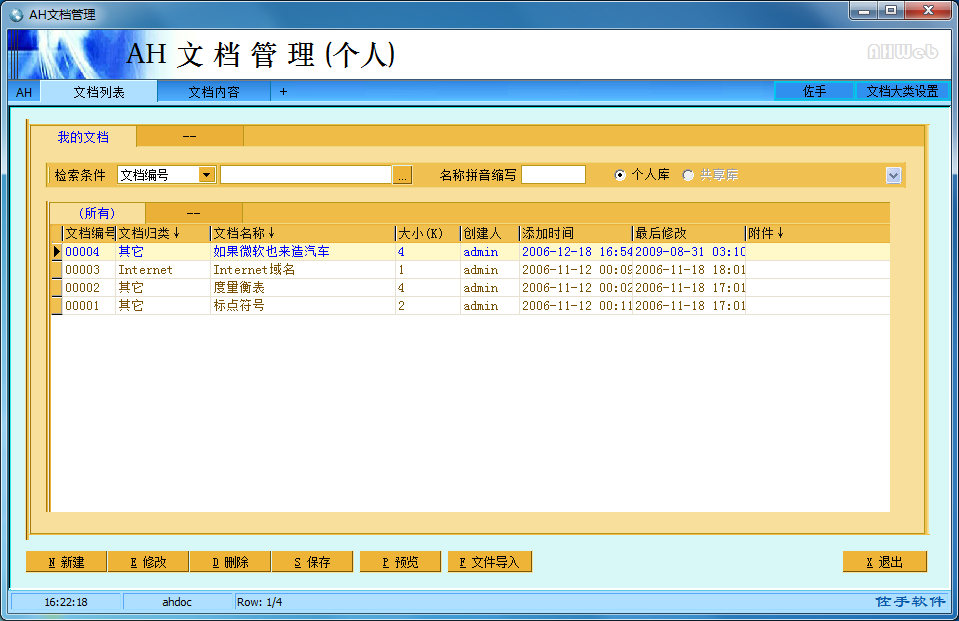This screenshot has height=621, width=959.
Task: Click the 添加时间 column header
Action: [575, 233]
